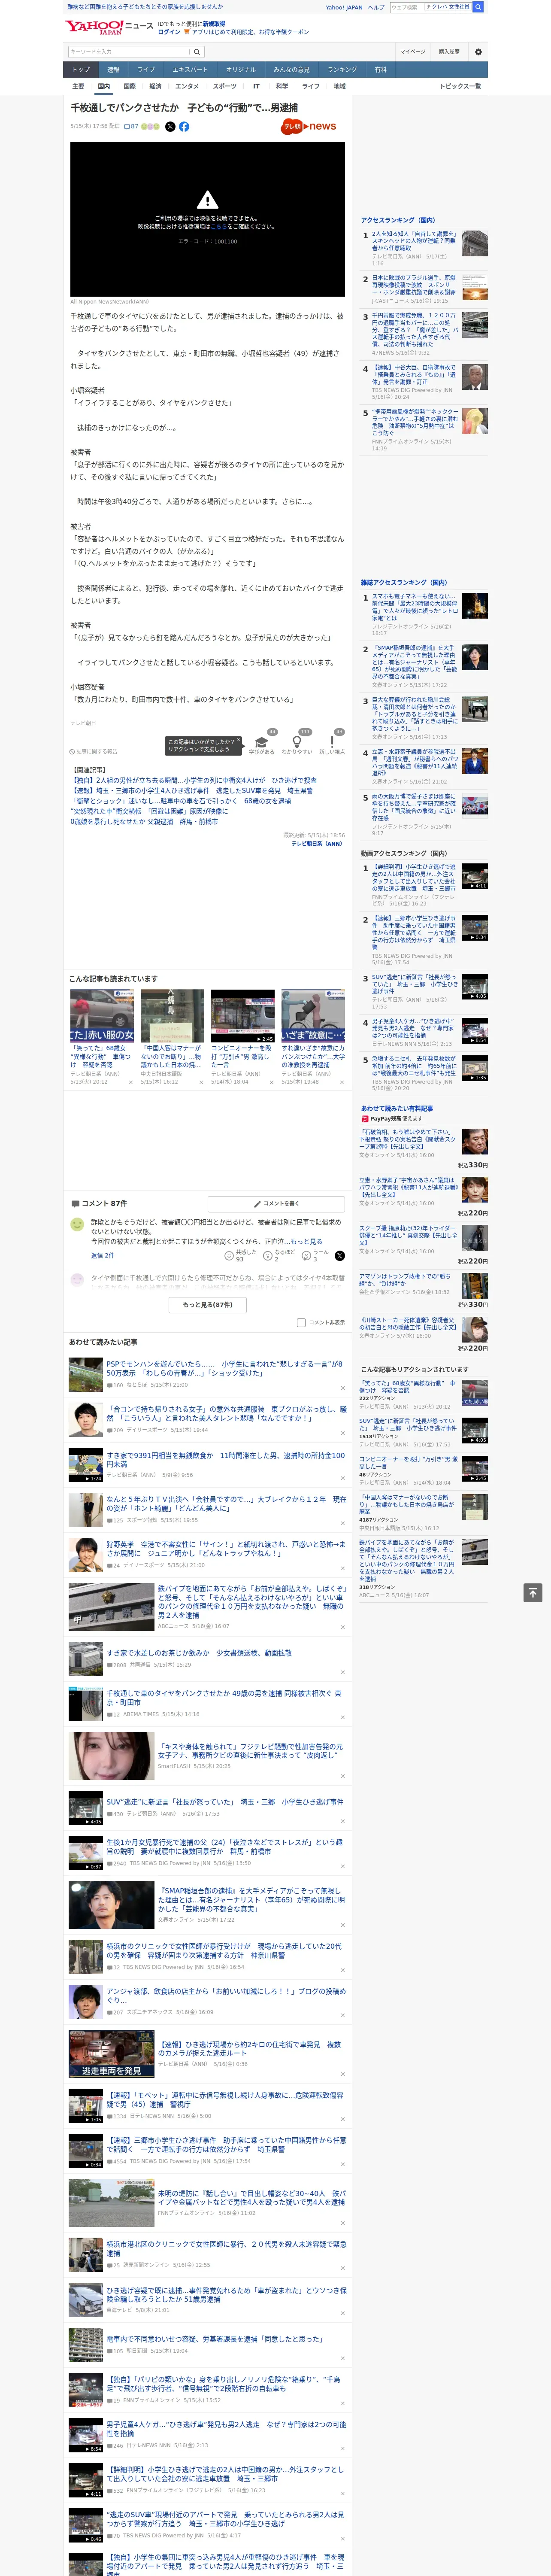
Task: Share article on Facebook icon
Action: point(184,127)
